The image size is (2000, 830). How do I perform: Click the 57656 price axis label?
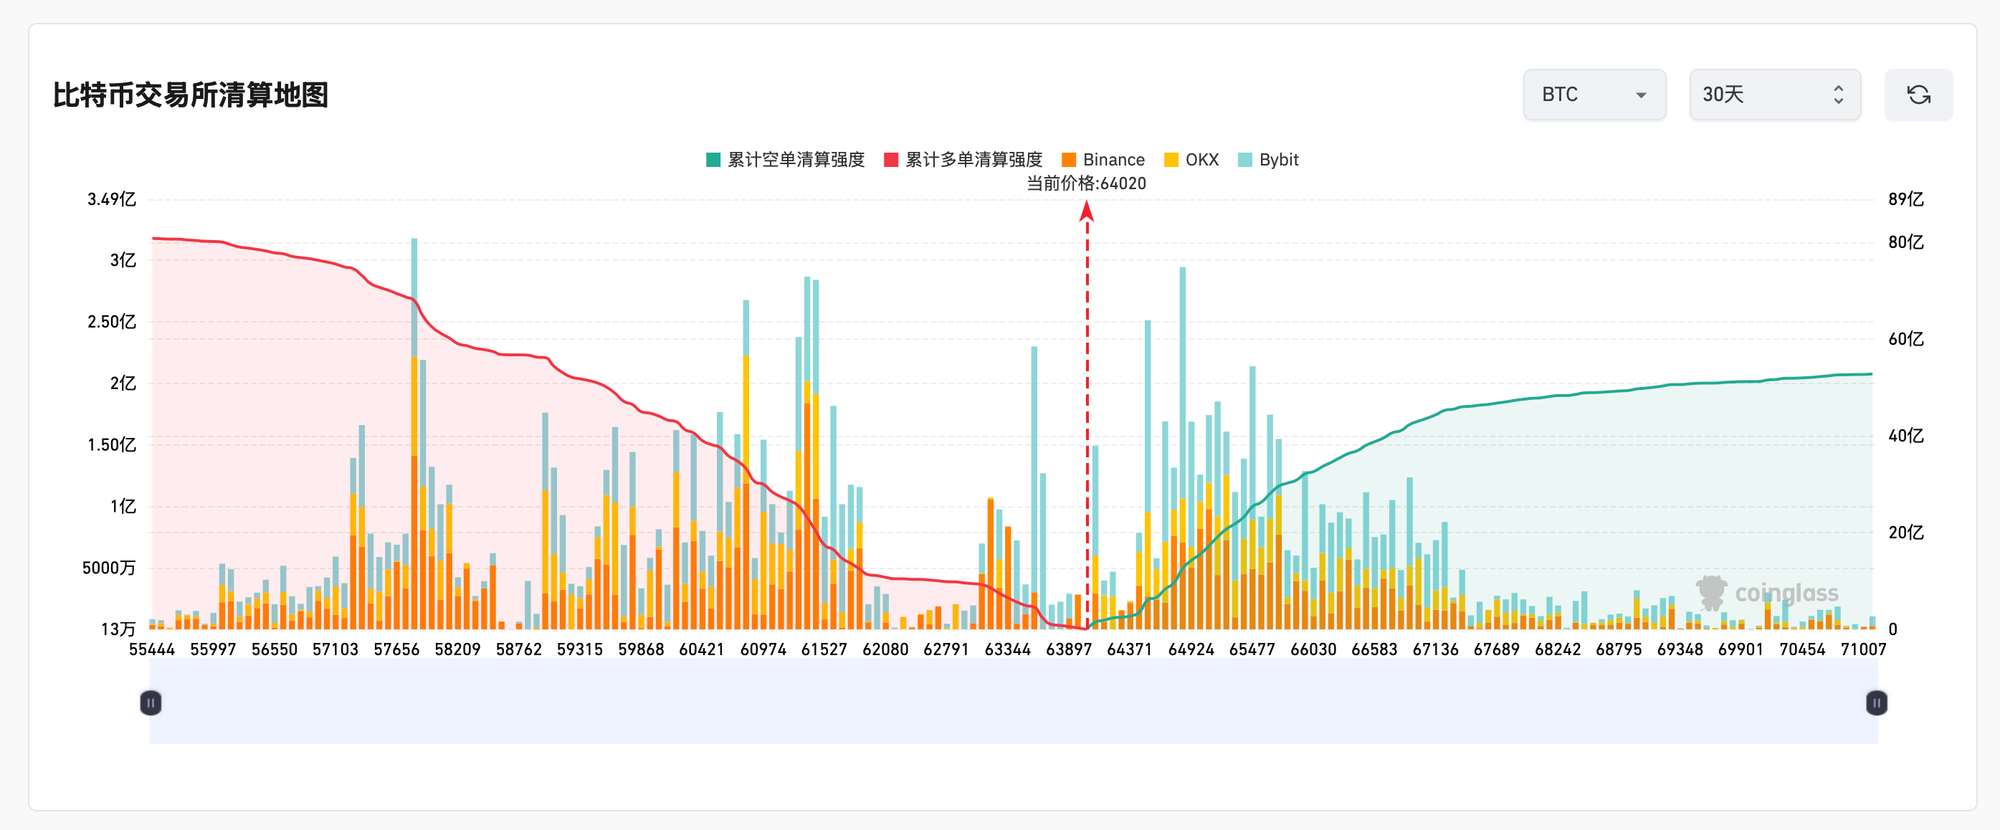396,649
